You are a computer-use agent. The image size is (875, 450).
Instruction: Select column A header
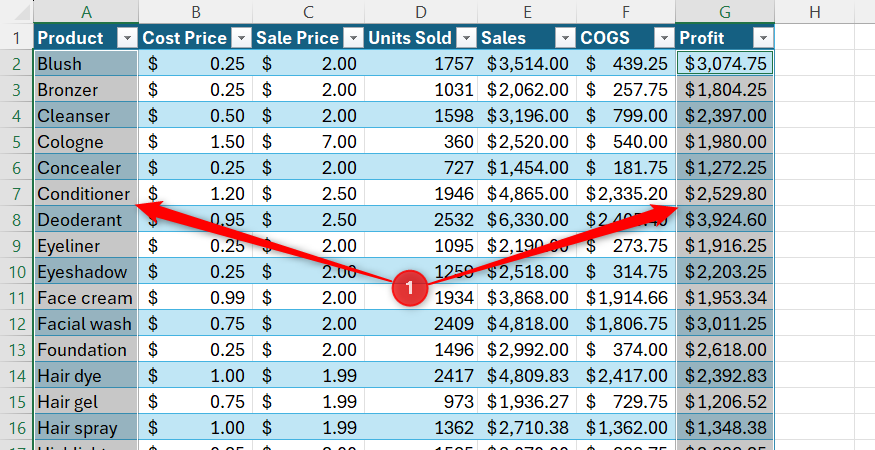(86, 12)
